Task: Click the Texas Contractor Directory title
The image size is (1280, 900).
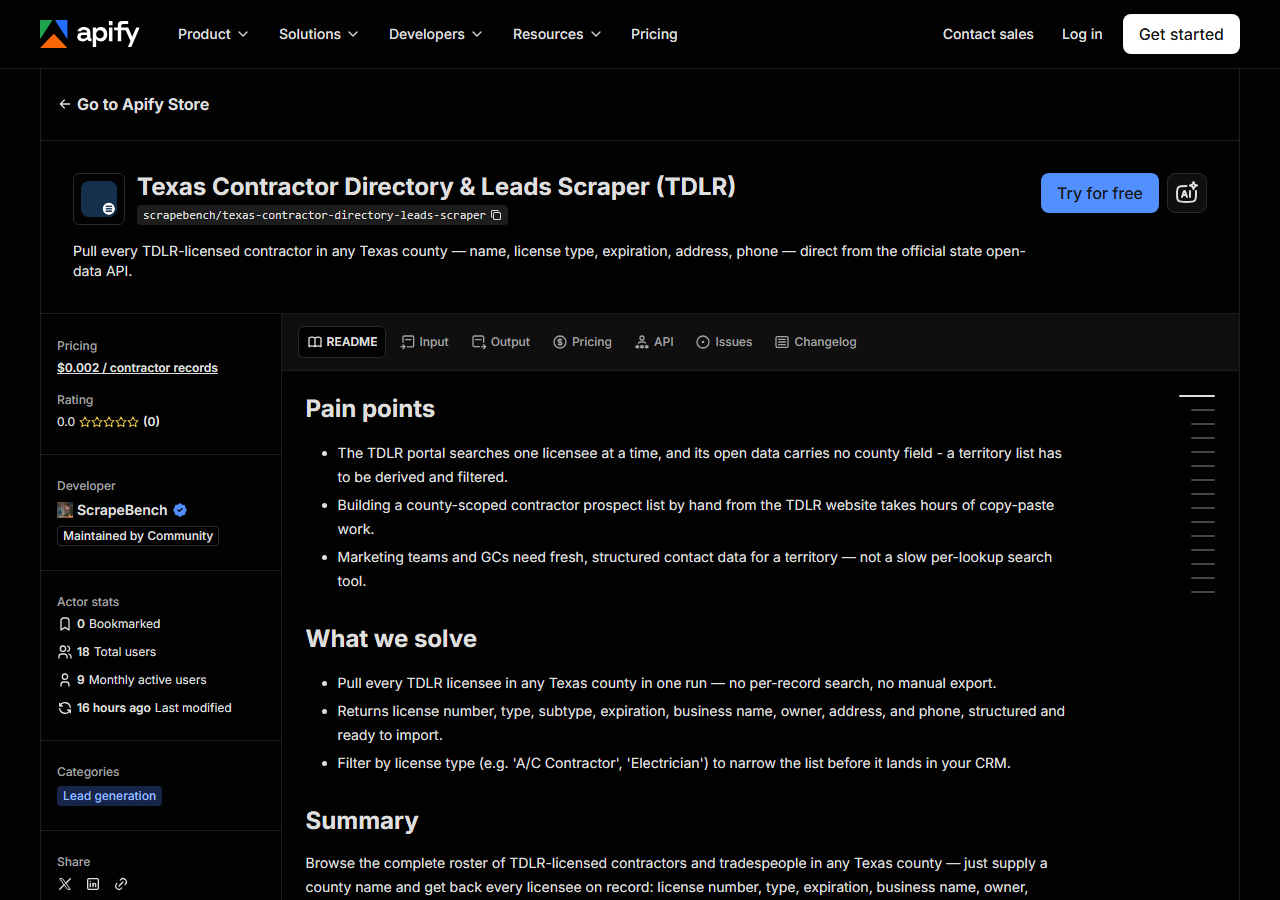Action: click(436, 187)
